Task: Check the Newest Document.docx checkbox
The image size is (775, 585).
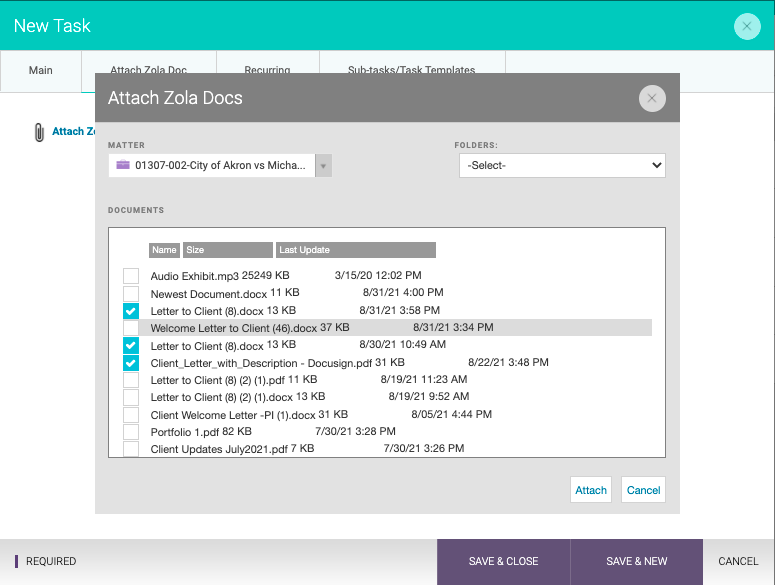Action: [x=131, y=293]
